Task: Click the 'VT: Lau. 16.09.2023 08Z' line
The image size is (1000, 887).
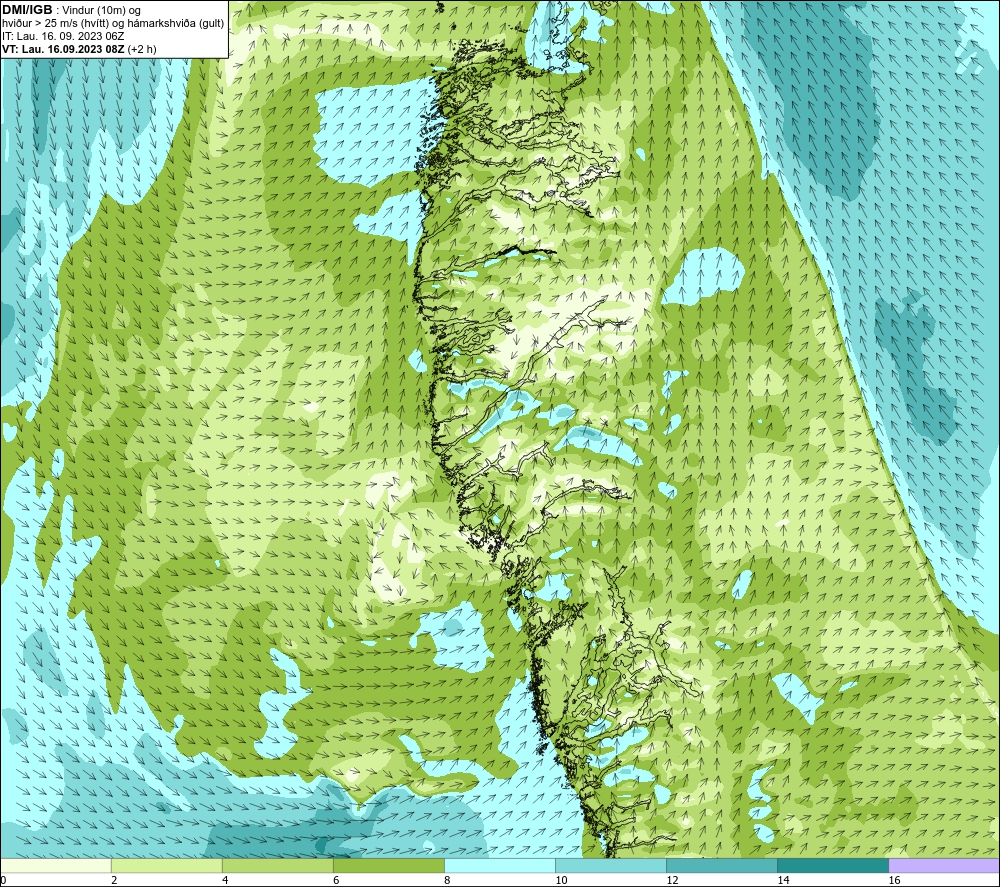Action: (x=79, y=49)
